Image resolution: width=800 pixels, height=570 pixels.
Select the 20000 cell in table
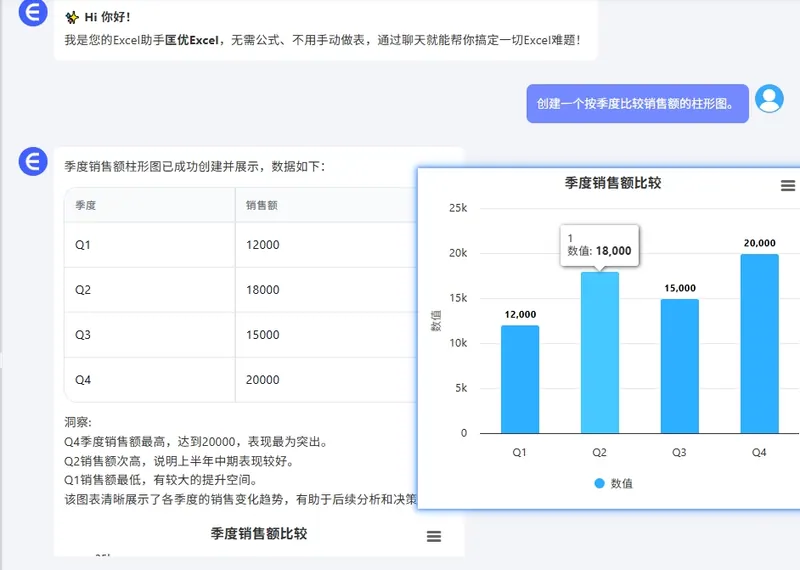(x=327, y=380)
